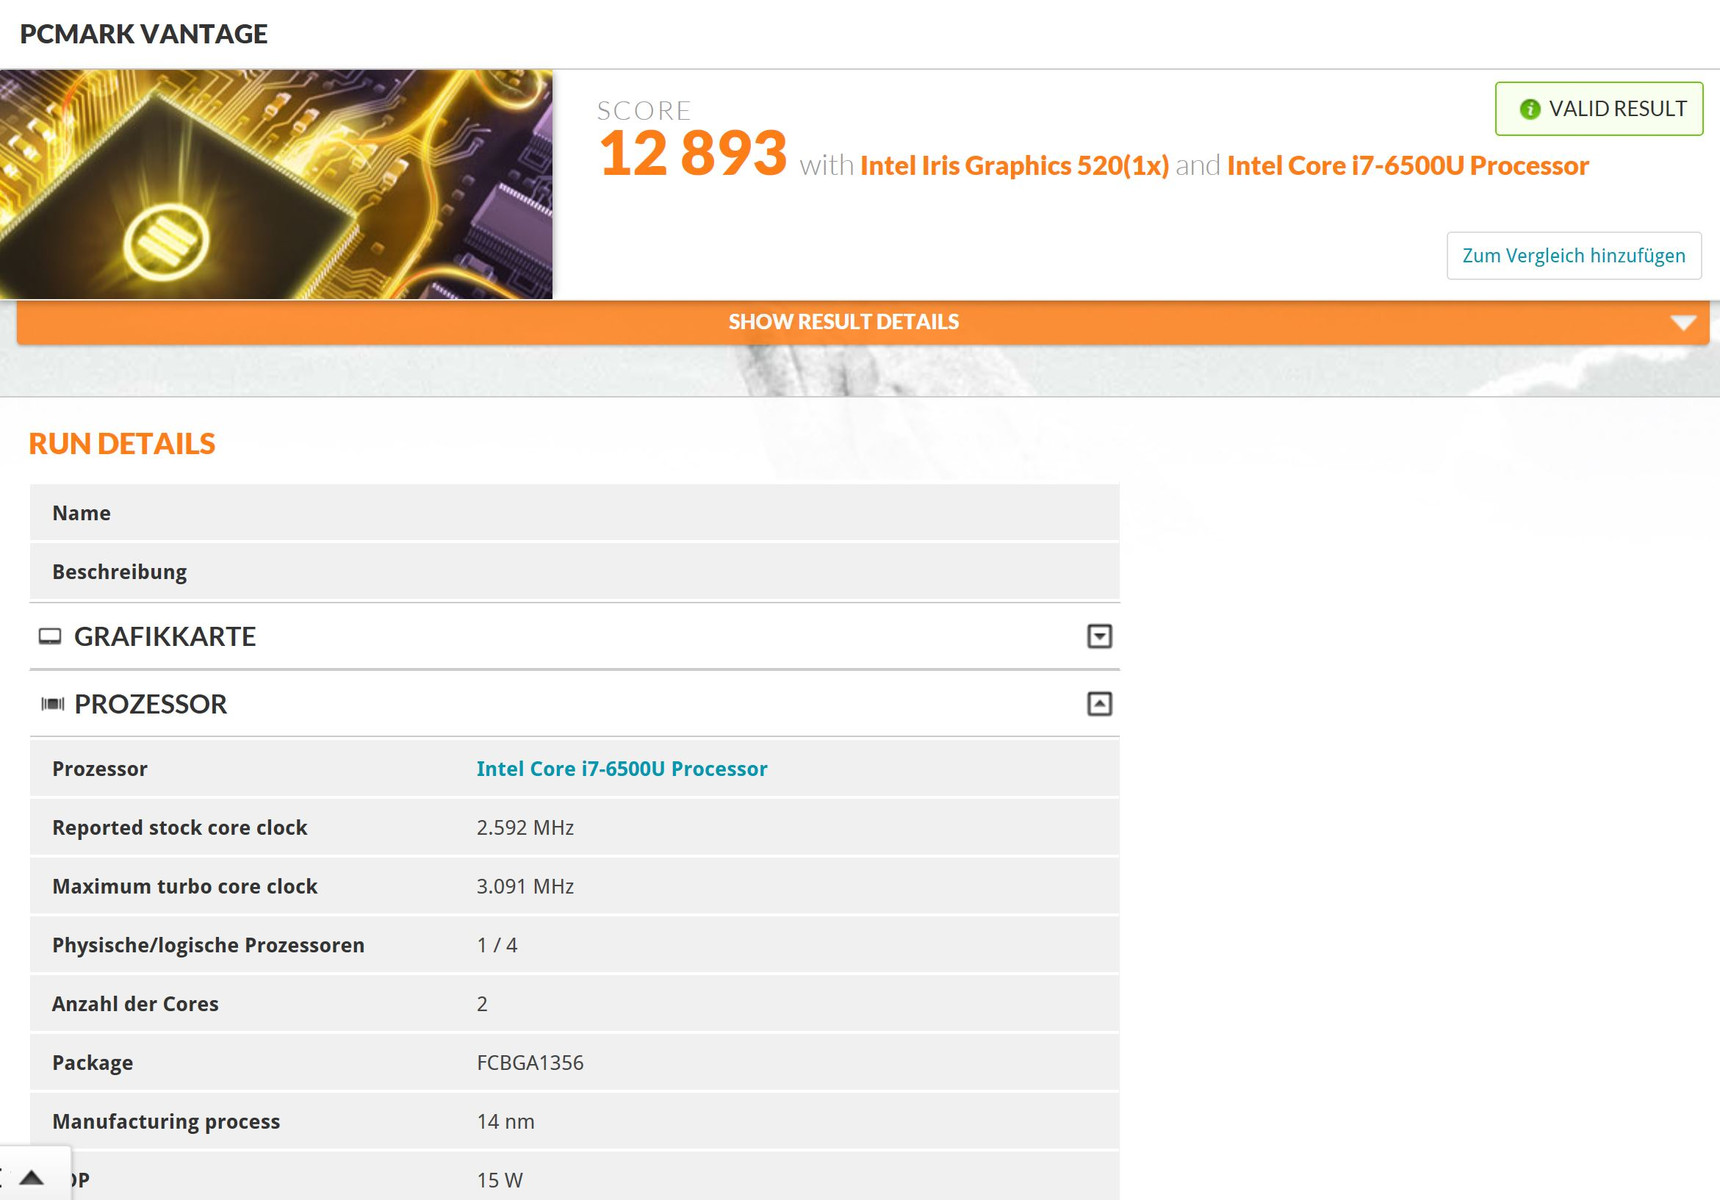Click the PROZESSOR section title
The width and height of the screenshot is (1720, 1200).
[150, 704]
